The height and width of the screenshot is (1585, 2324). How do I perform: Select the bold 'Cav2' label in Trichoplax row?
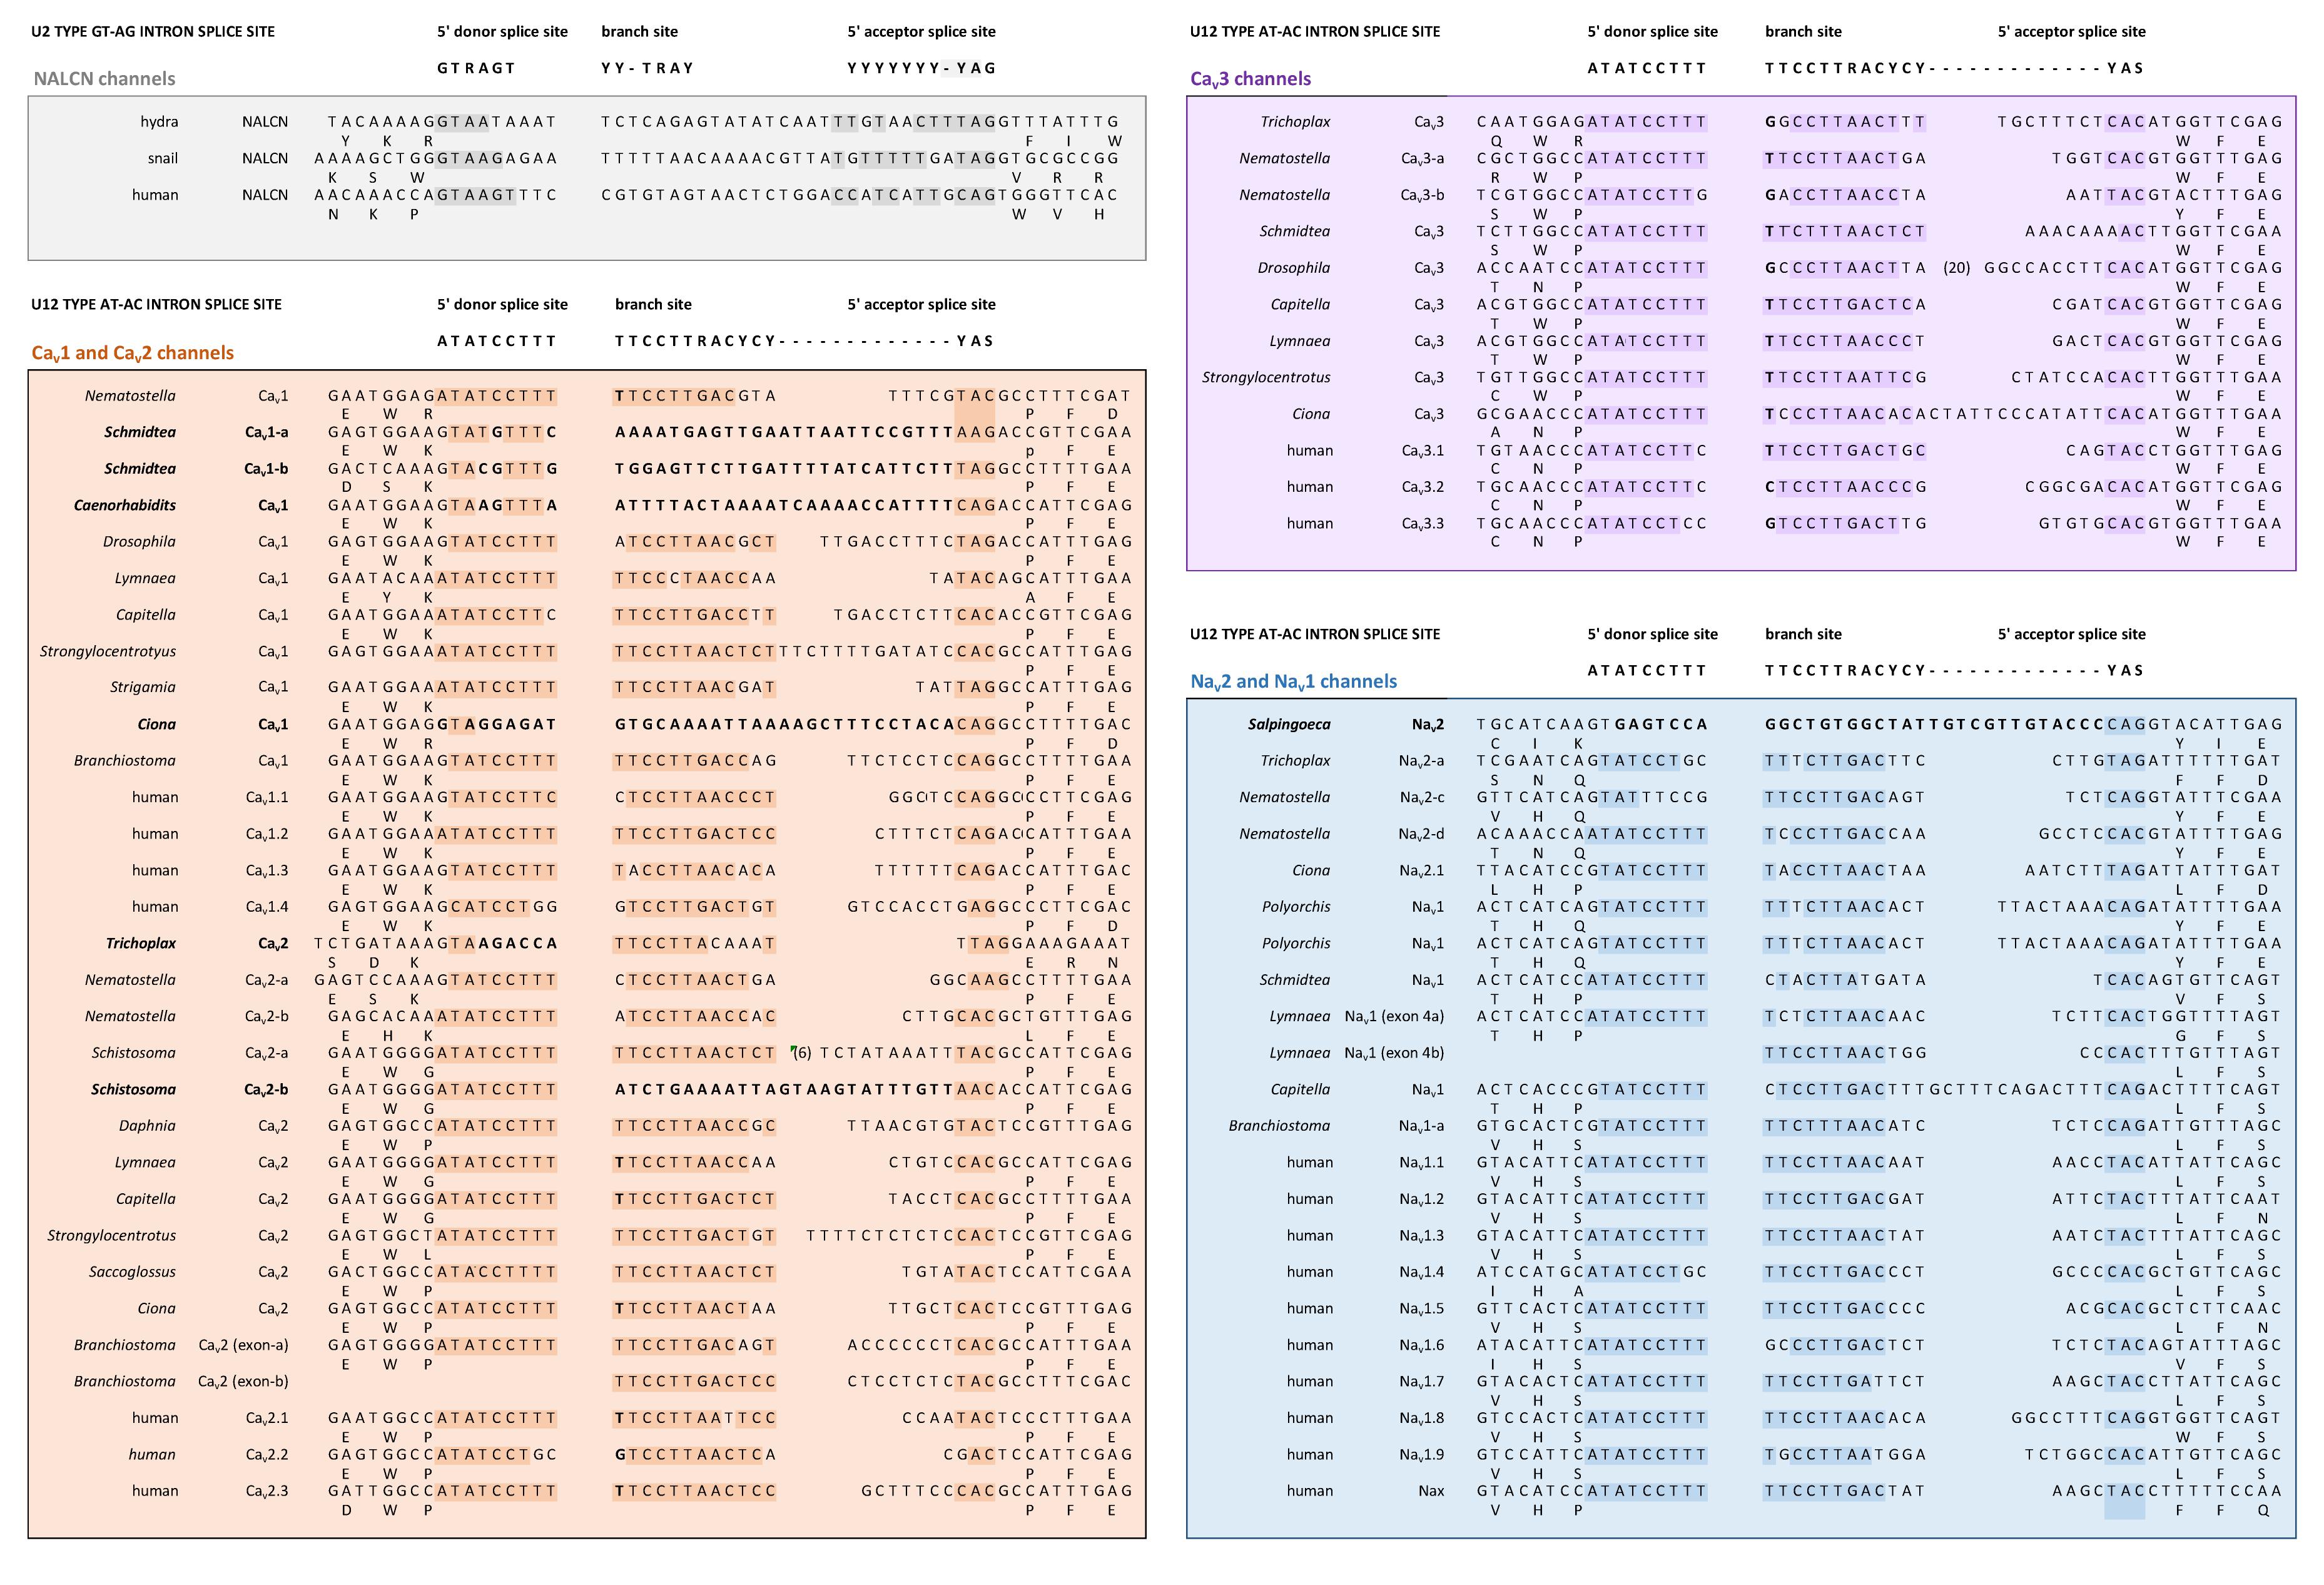pyautogui.click(x=273, y=944)
